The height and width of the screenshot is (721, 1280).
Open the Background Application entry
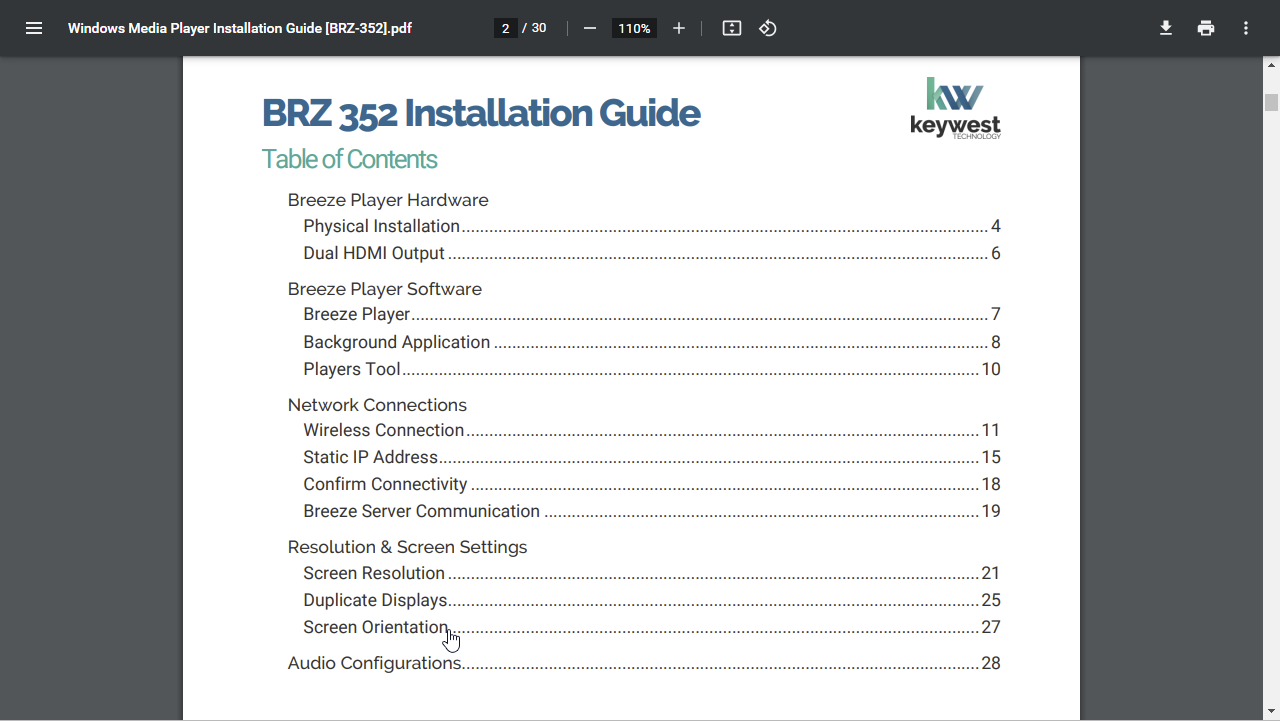[652, 342]
